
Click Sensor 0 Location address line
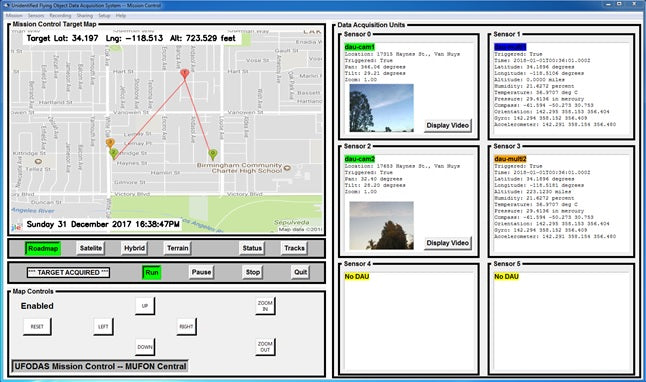[x=402, y=54]
